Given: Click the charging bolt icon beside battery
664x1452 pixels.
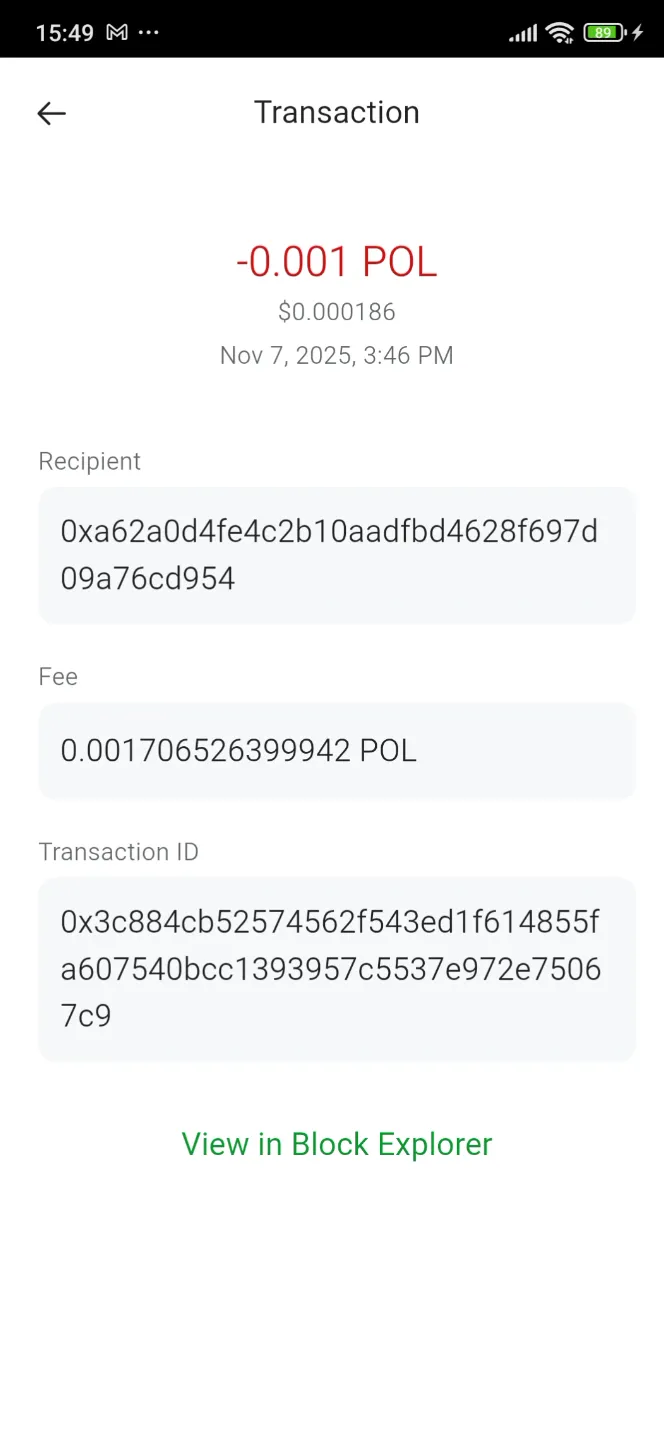Looking at the screenshot, I should click(x=640, y=32).
